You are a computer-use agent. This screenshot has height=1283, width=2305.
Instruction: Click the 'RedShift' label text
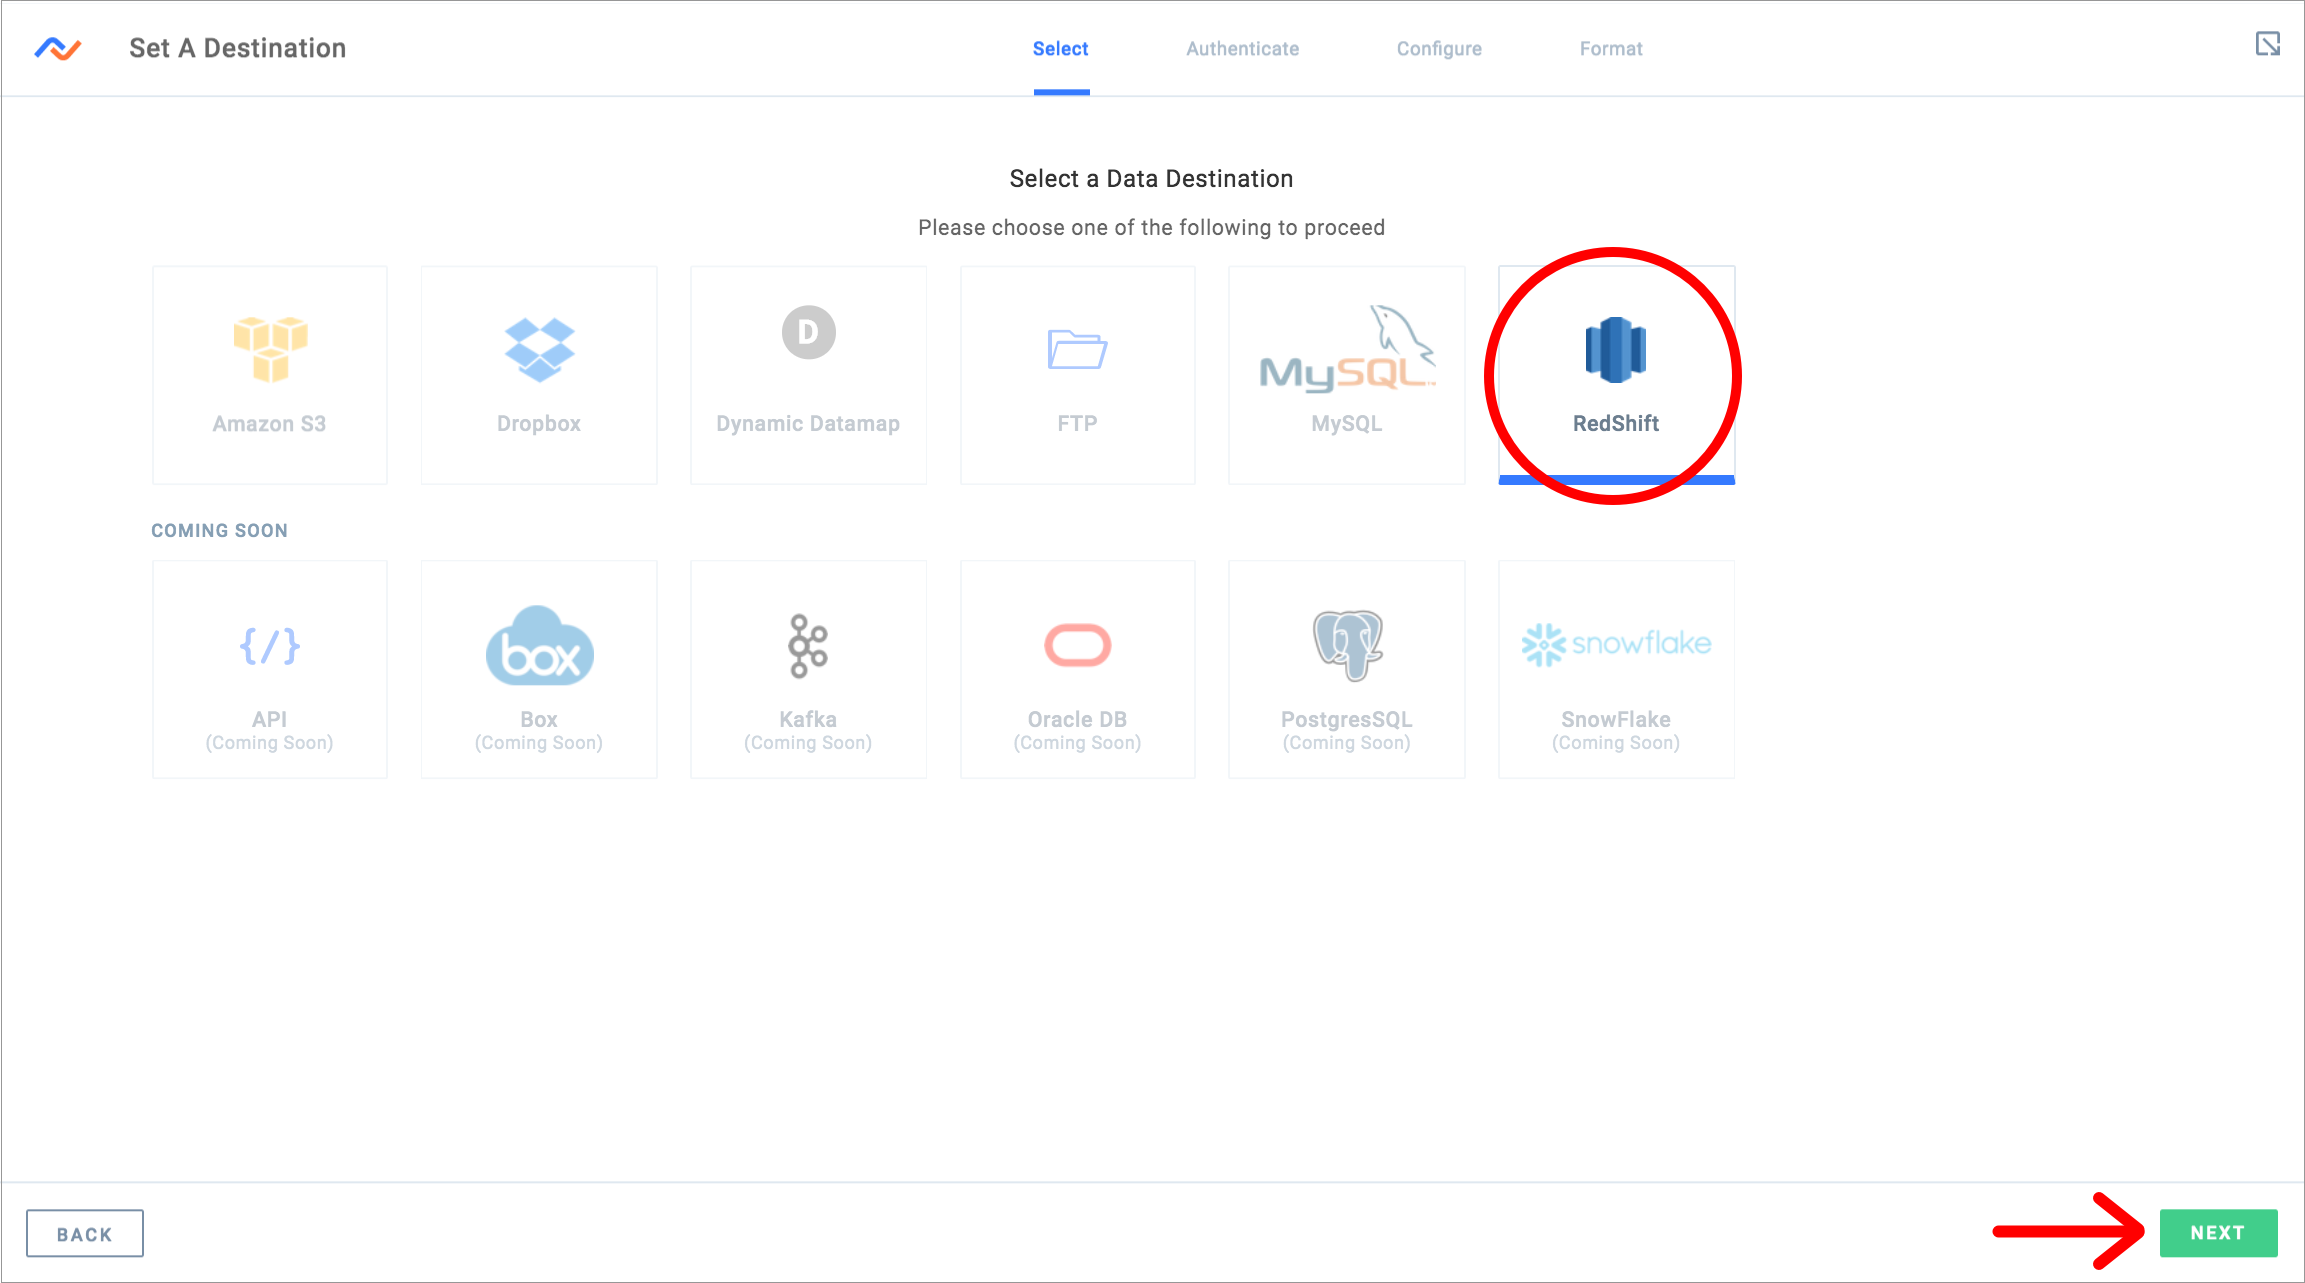pyautogui.click(x=1616, y=424)
